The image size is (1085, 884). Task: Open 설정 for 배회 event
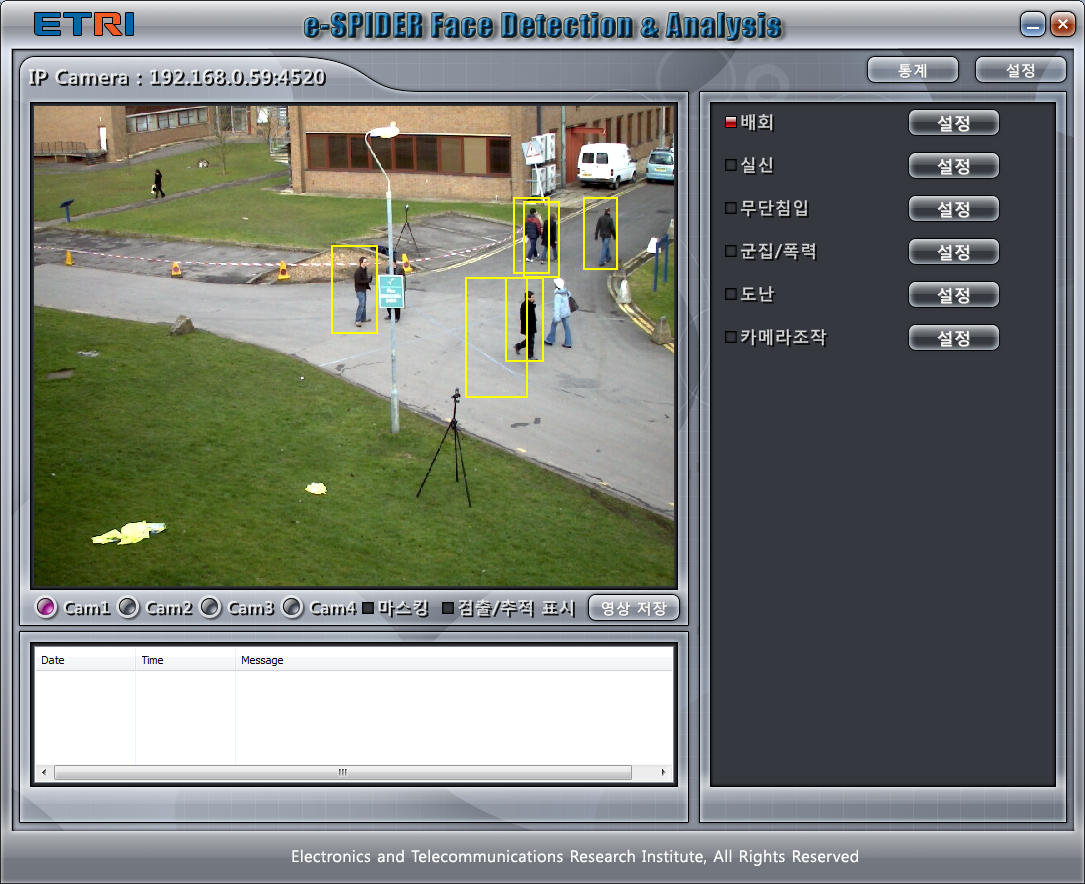953,123
